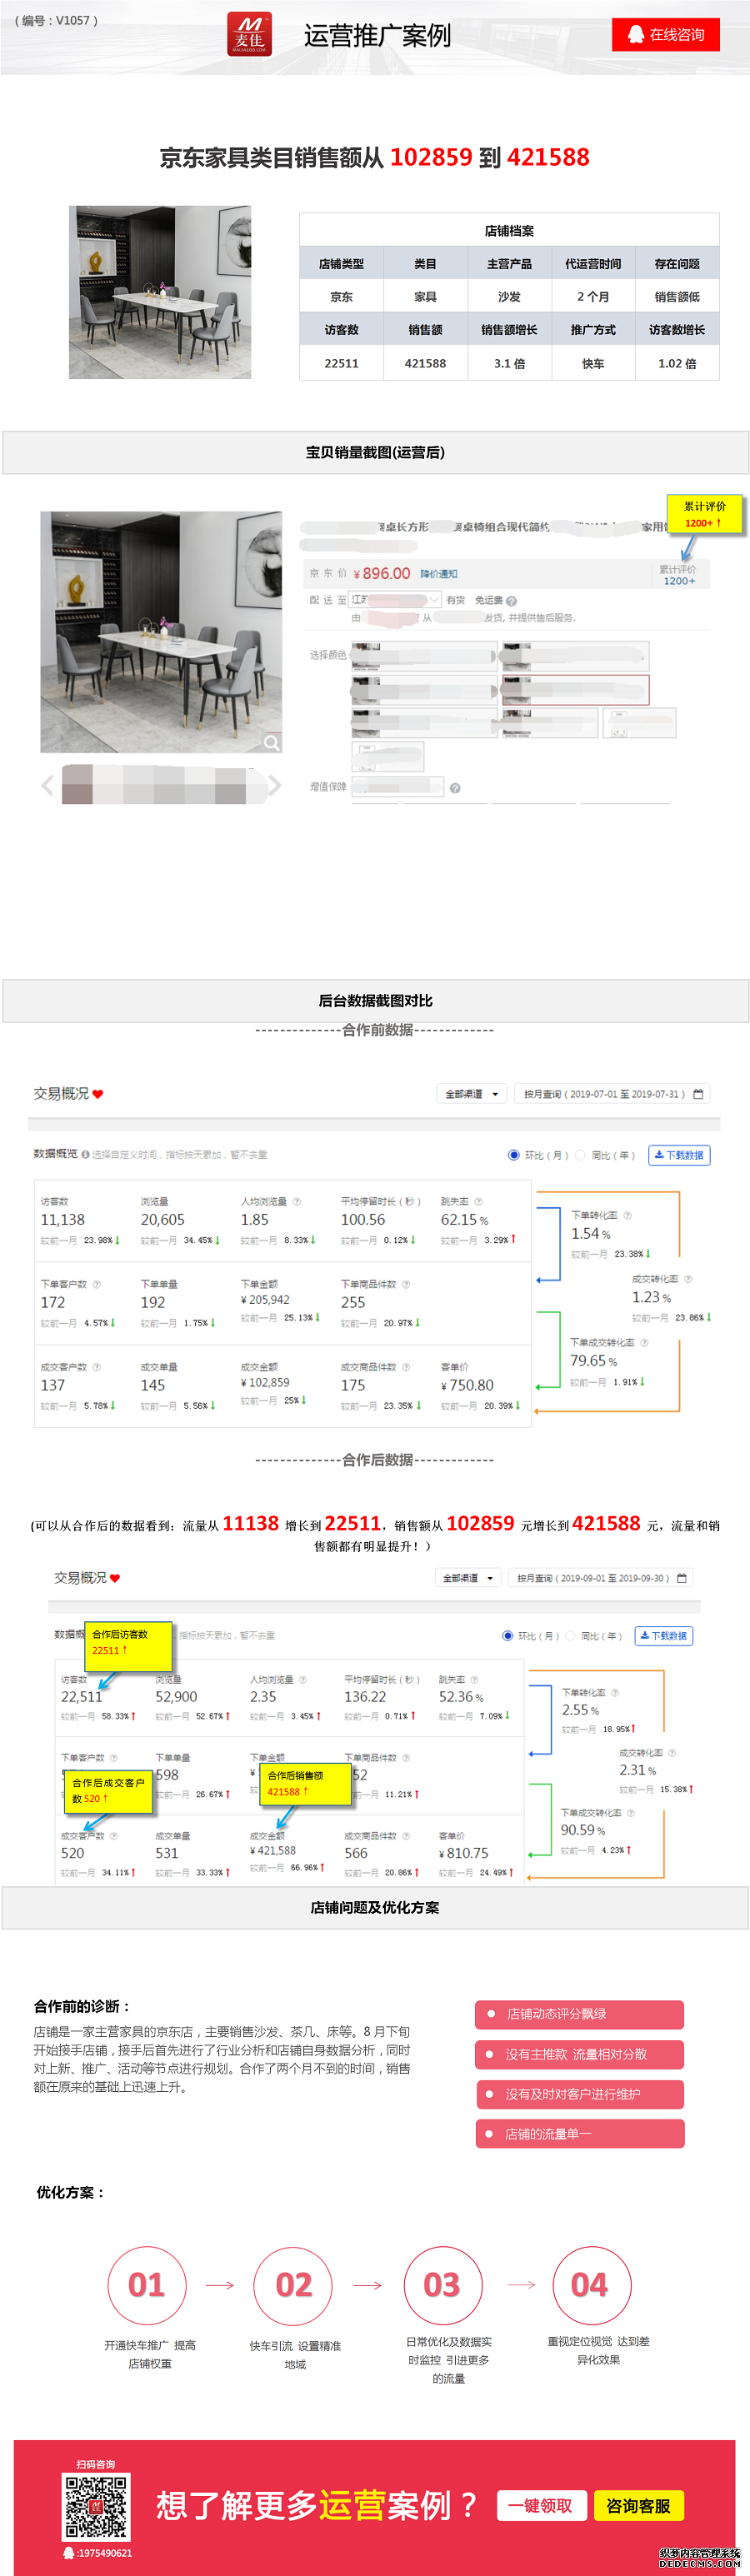The height and width of the screenshot is (2576, 750).
Task: Expand the 全部渠道 dropdown in the July panel
Action: [x=472, y=1094]
